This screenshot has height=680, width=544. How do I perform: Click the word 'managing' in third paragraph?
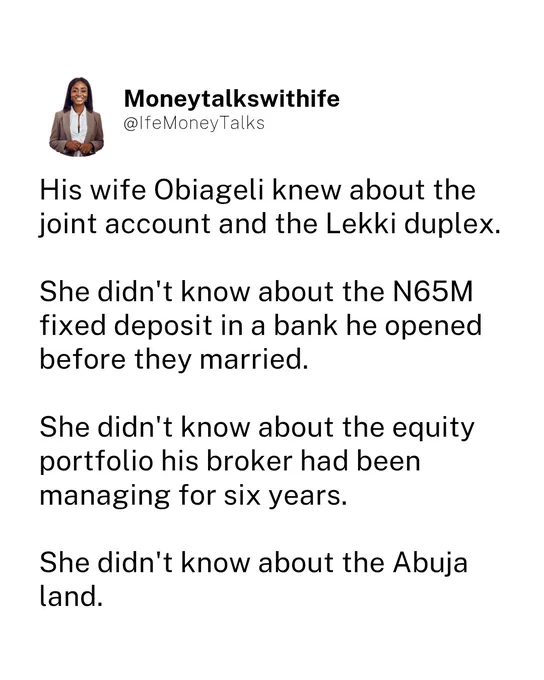coord(105,495)
